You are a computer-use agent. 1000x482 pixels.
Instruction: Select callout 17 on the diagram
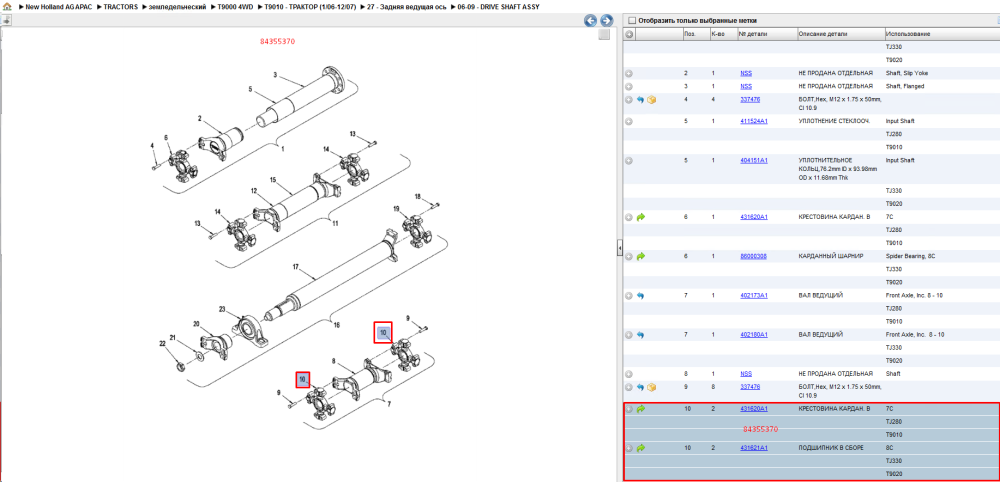tap(295, 267)
